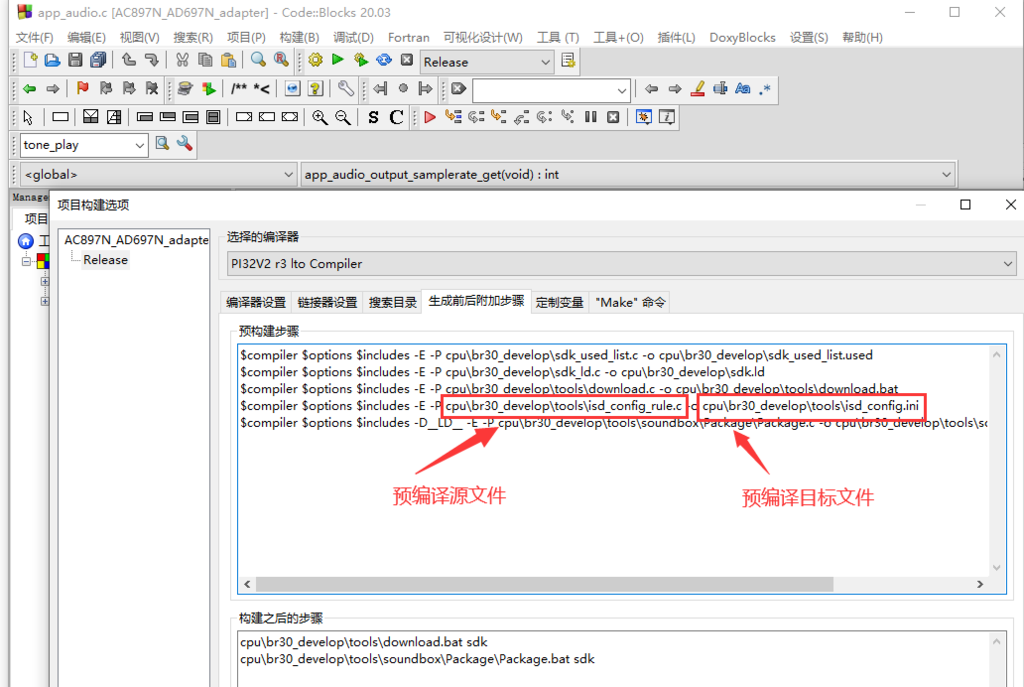
Task: Rebuild the project using the toolbar
Action: point(384,61)
